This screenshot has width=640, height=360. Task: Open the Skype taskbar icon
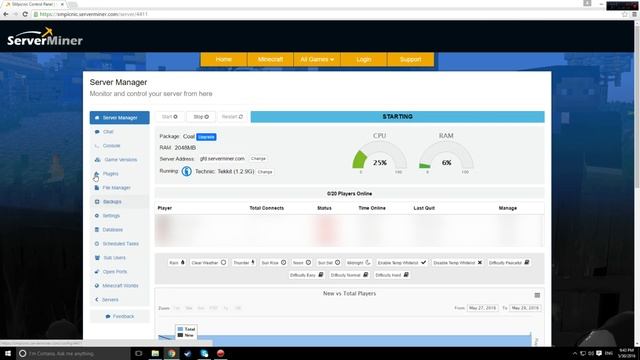coord(204,353)
